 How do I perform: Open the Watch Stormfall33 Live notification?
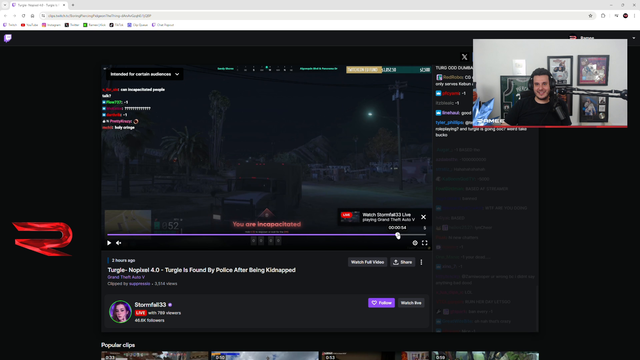click(378, 217)
